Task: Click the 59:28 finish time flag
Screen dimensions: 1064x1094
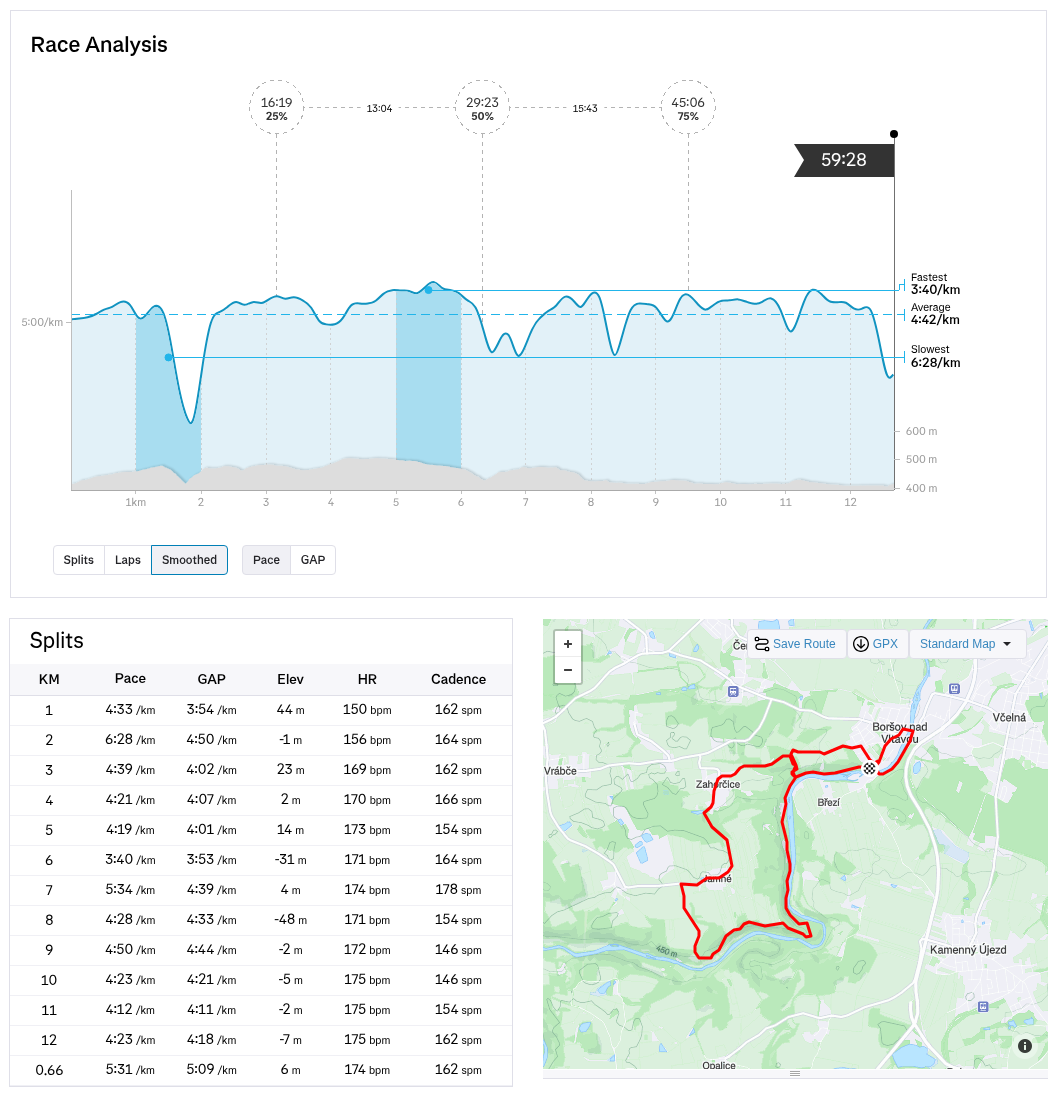Action: (x=844, y=160)
